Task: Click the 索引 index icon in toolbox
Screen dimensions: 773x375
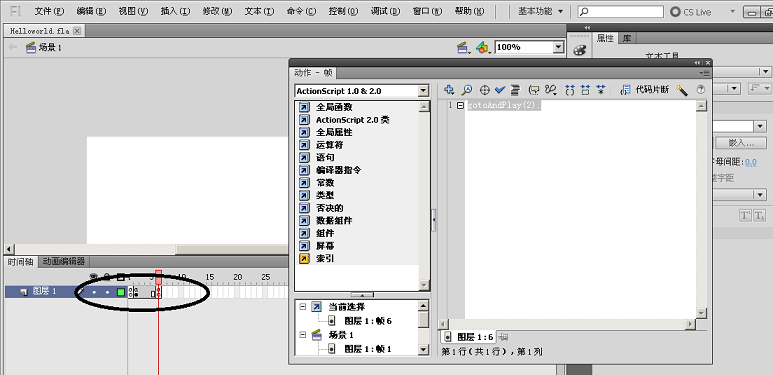Action: [305, 258]
